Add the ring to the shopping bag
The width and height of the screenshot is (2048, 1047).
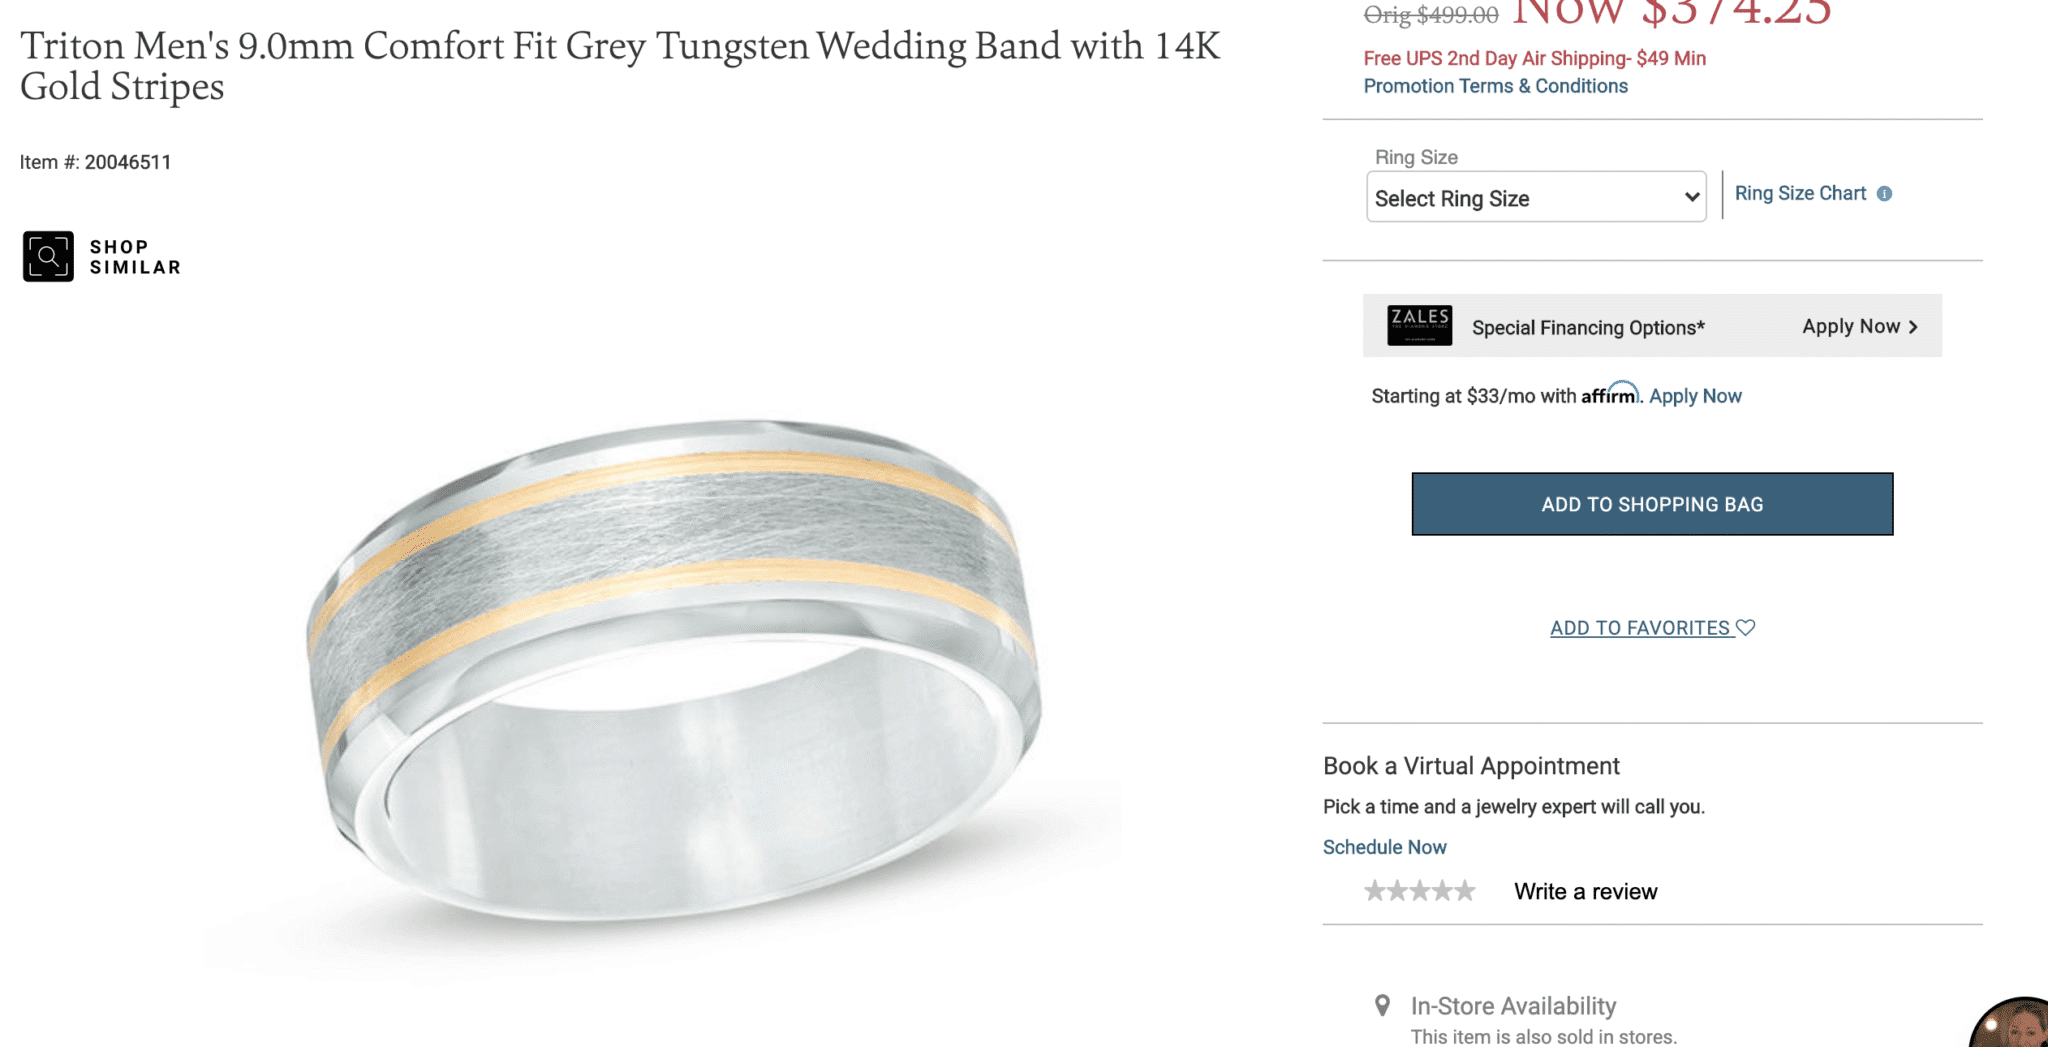[x=1652, y=504]
